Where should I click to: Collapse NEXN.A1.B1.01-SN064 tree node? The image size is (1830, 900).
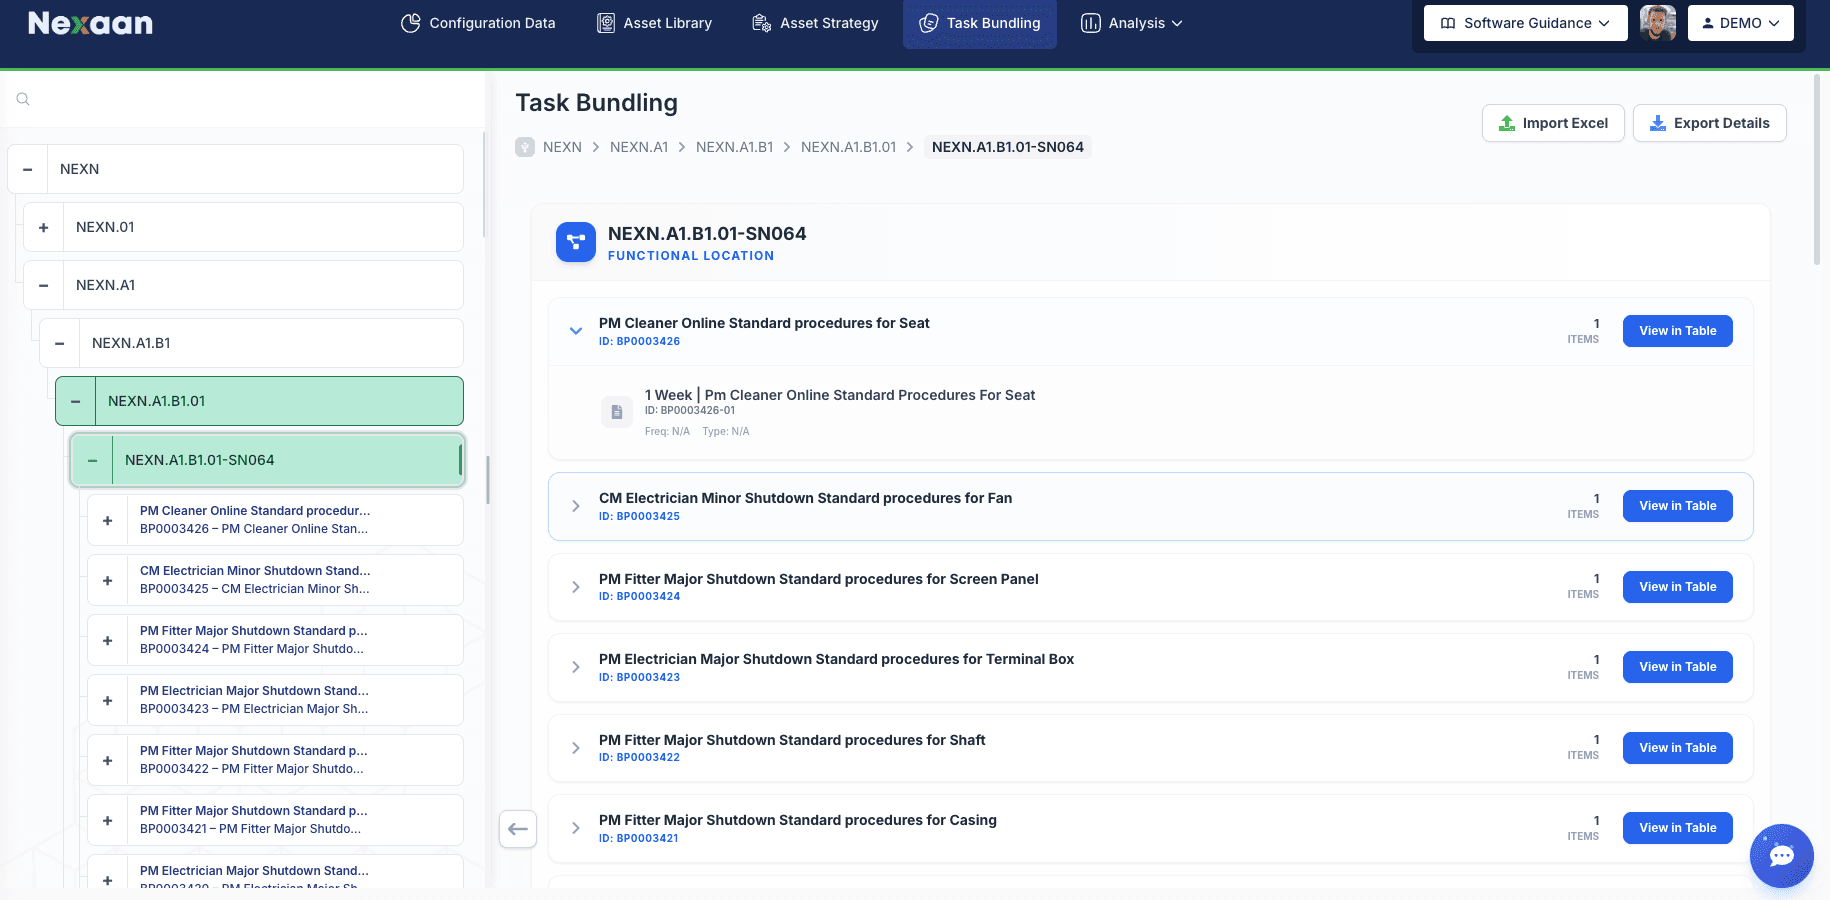point(93,460)
